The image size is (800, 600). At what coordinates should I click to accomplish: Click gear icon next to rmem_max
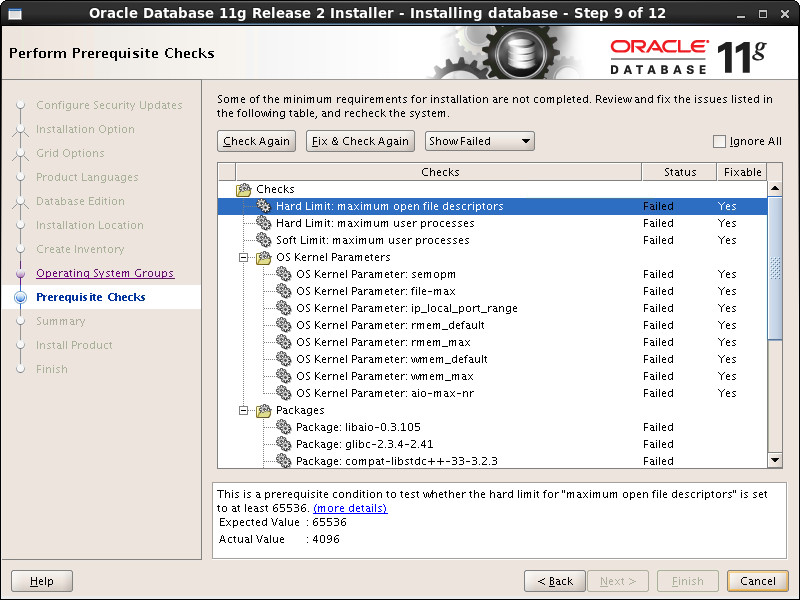click(284, 342)
